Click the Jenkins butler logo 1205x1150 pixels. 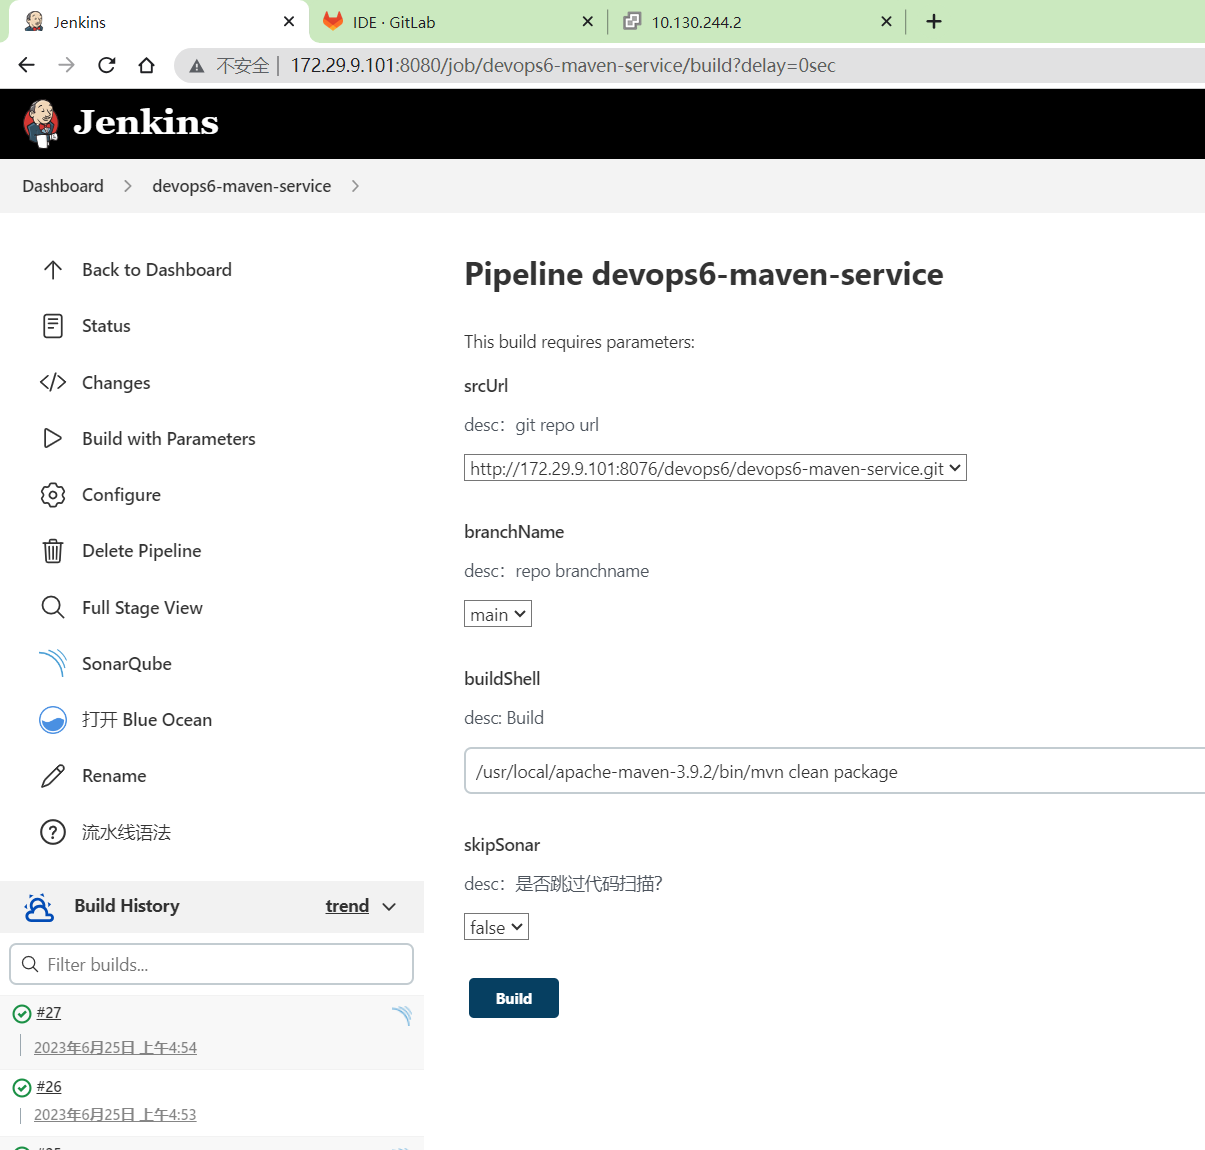coord(41,123)
